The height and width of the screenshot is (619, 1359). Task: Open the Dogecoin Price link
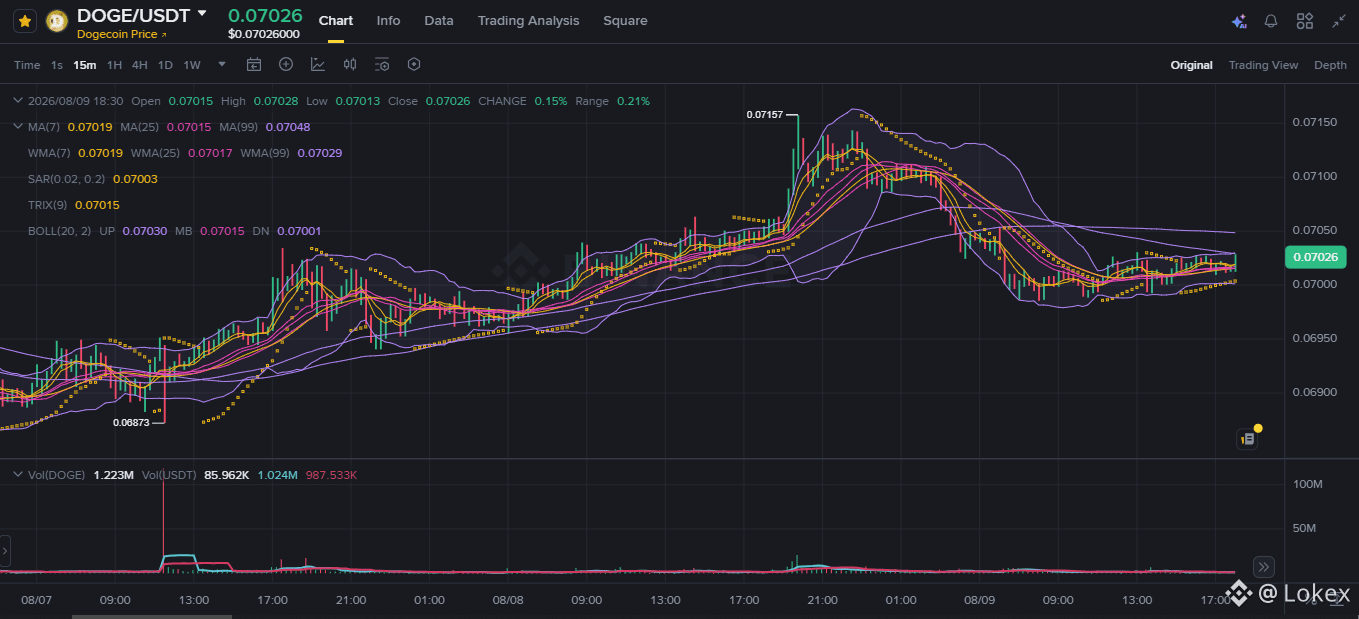click(121, 34)
